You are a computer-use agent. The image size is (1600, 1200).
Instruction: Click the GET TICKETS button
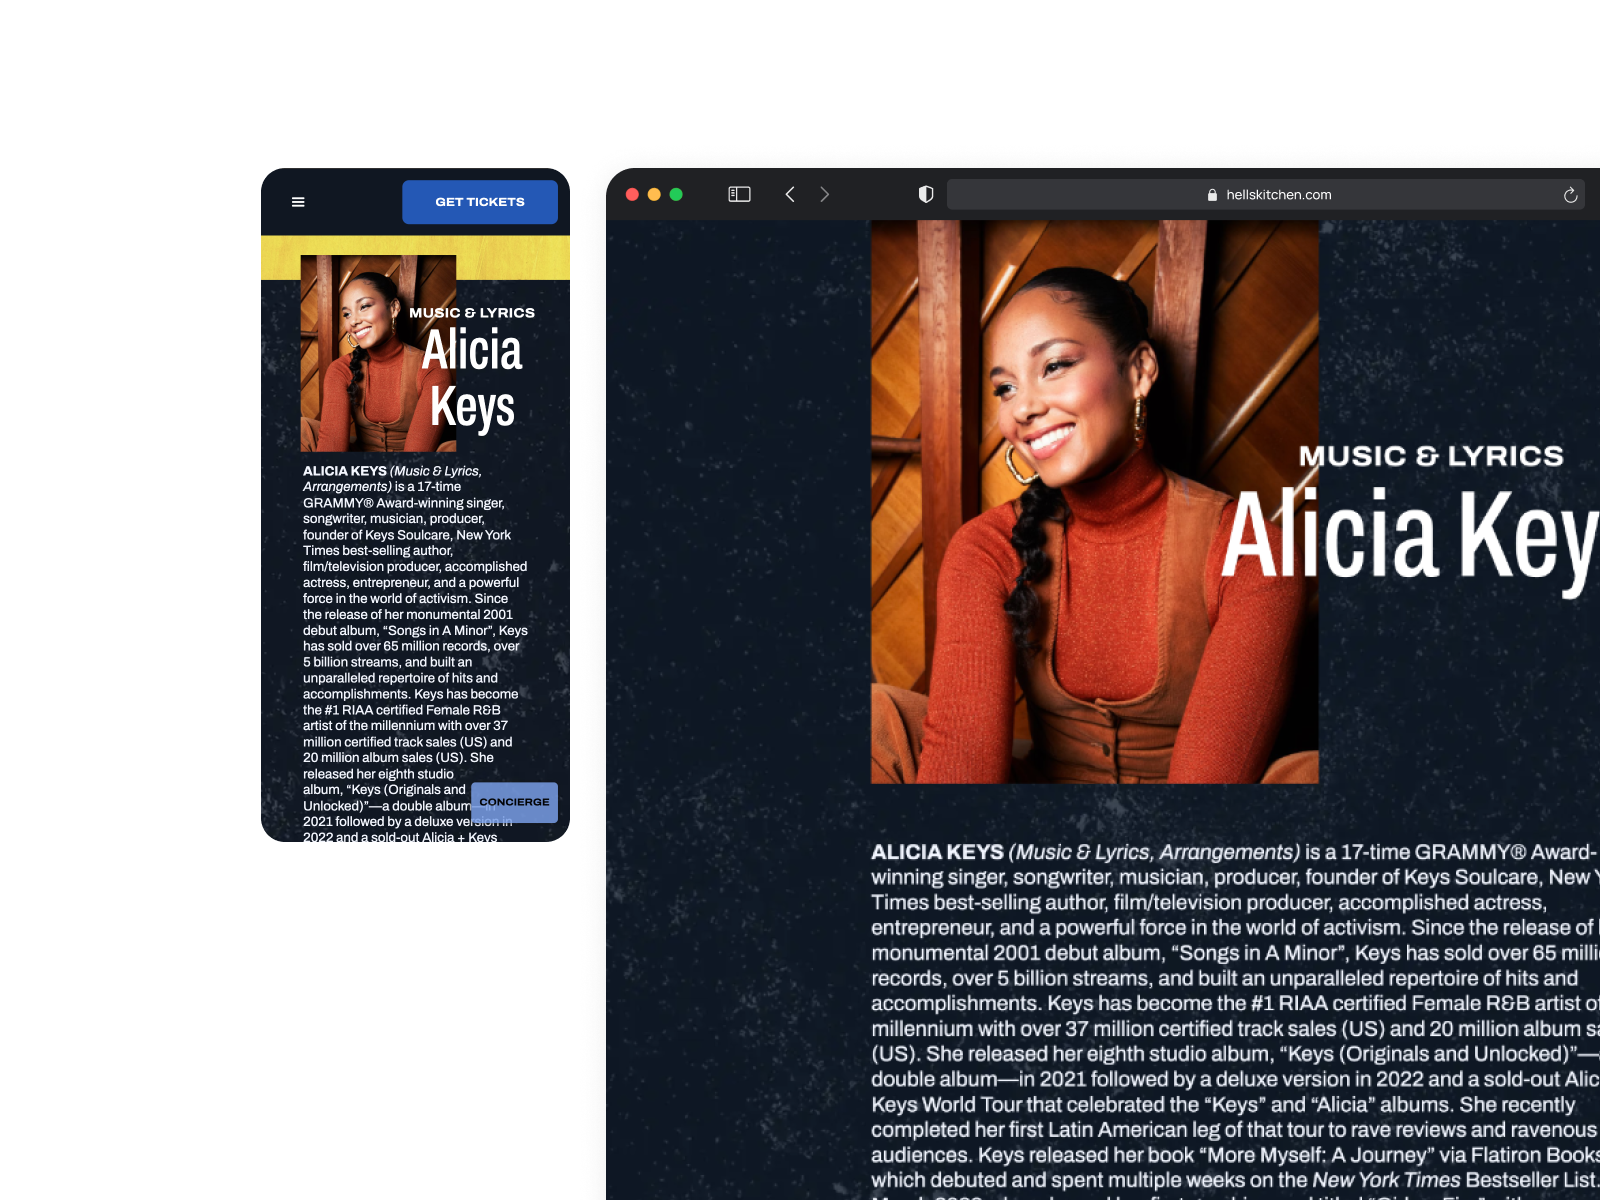point(480,202)
